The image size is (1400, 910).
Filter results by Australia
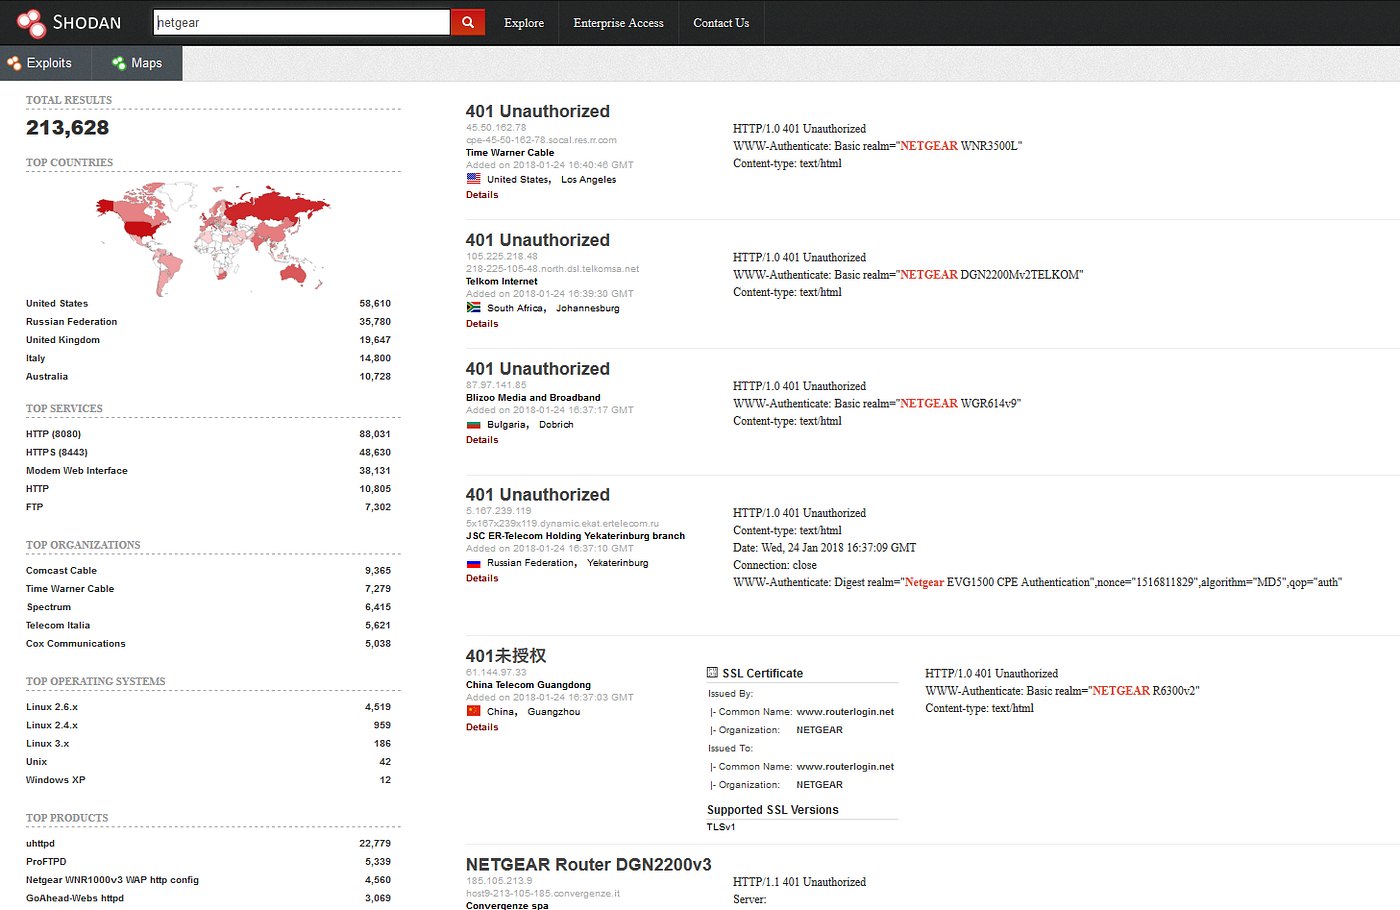tap(47, 377)
